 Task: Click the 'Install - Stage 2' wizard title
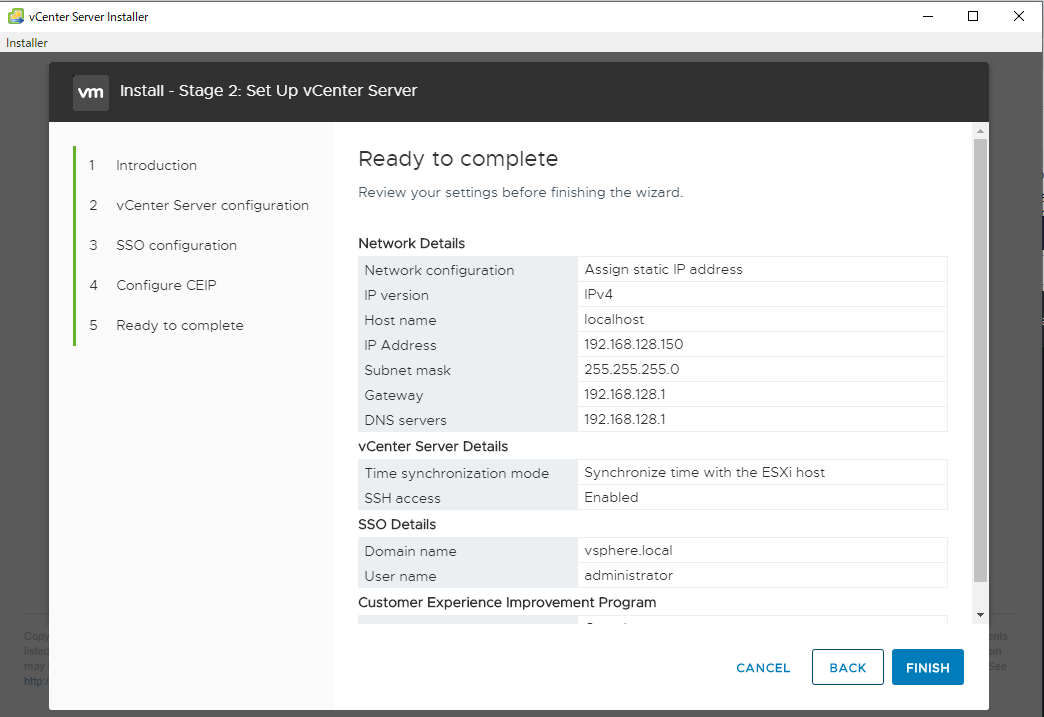(268, 91)
